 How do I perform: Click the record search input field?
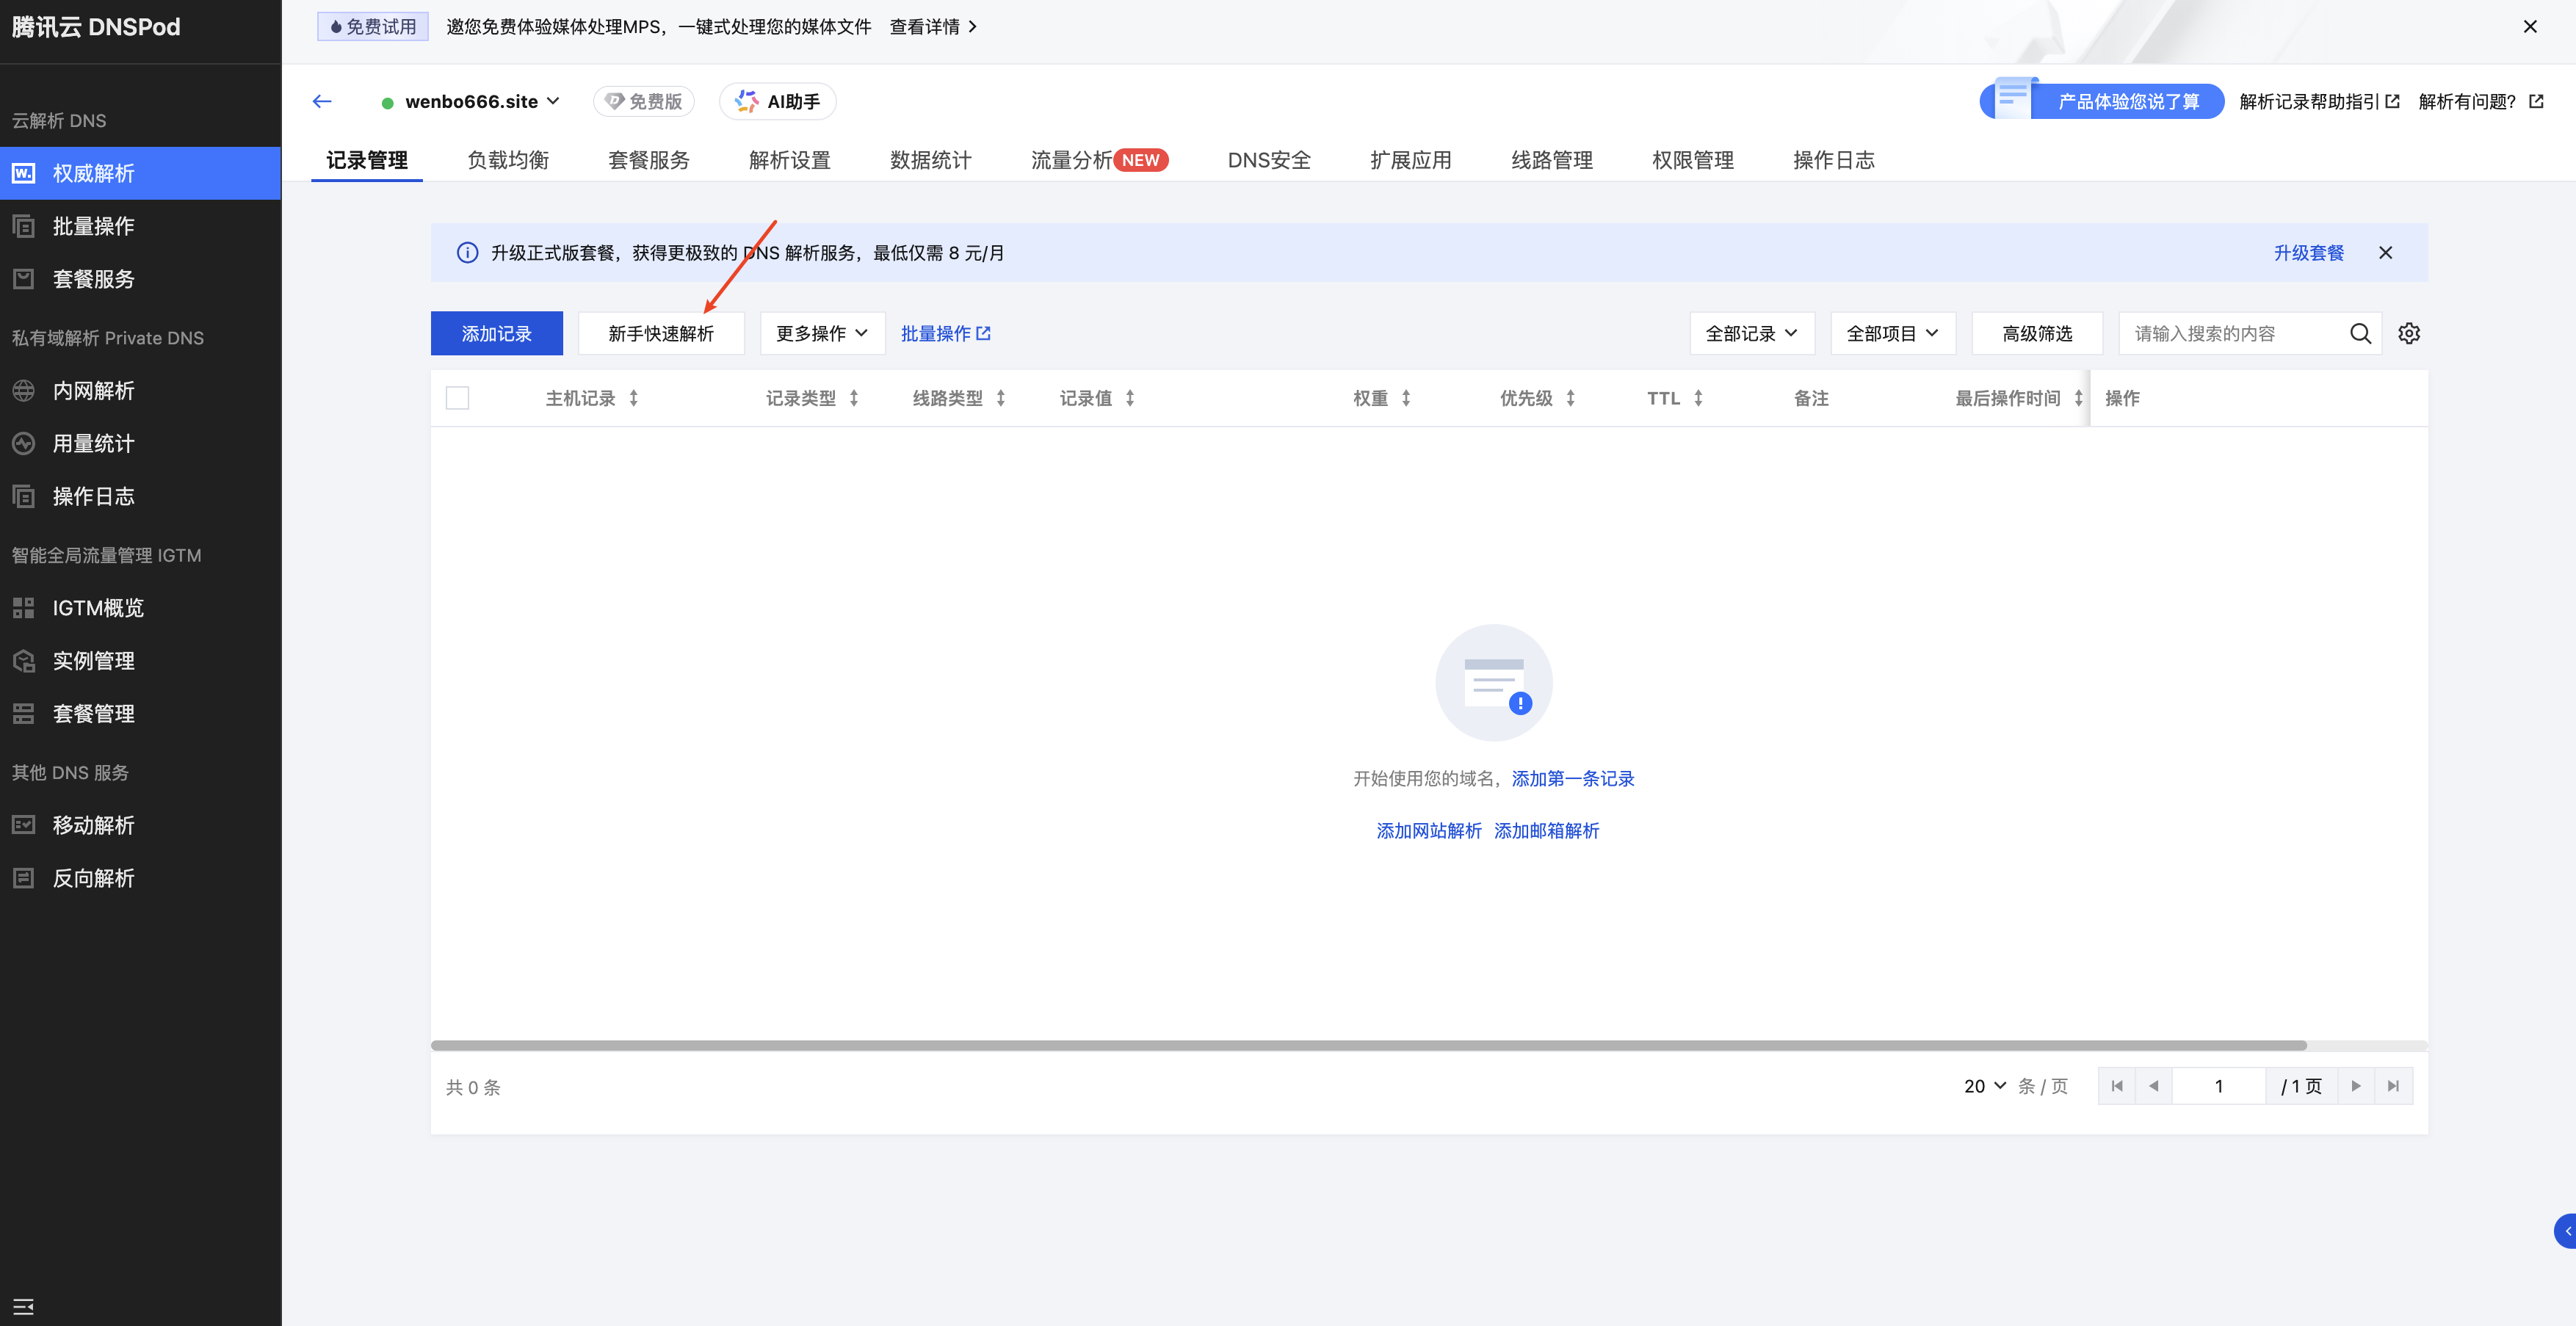tap(2230, 333)
